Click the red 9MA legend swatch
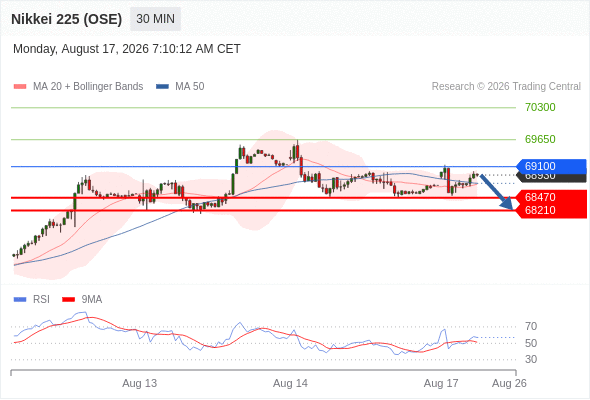 coord(68,300)
